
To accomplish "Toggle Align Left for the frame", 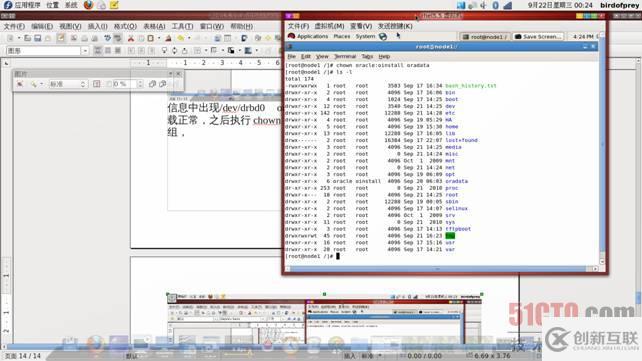I will (131, 50).
